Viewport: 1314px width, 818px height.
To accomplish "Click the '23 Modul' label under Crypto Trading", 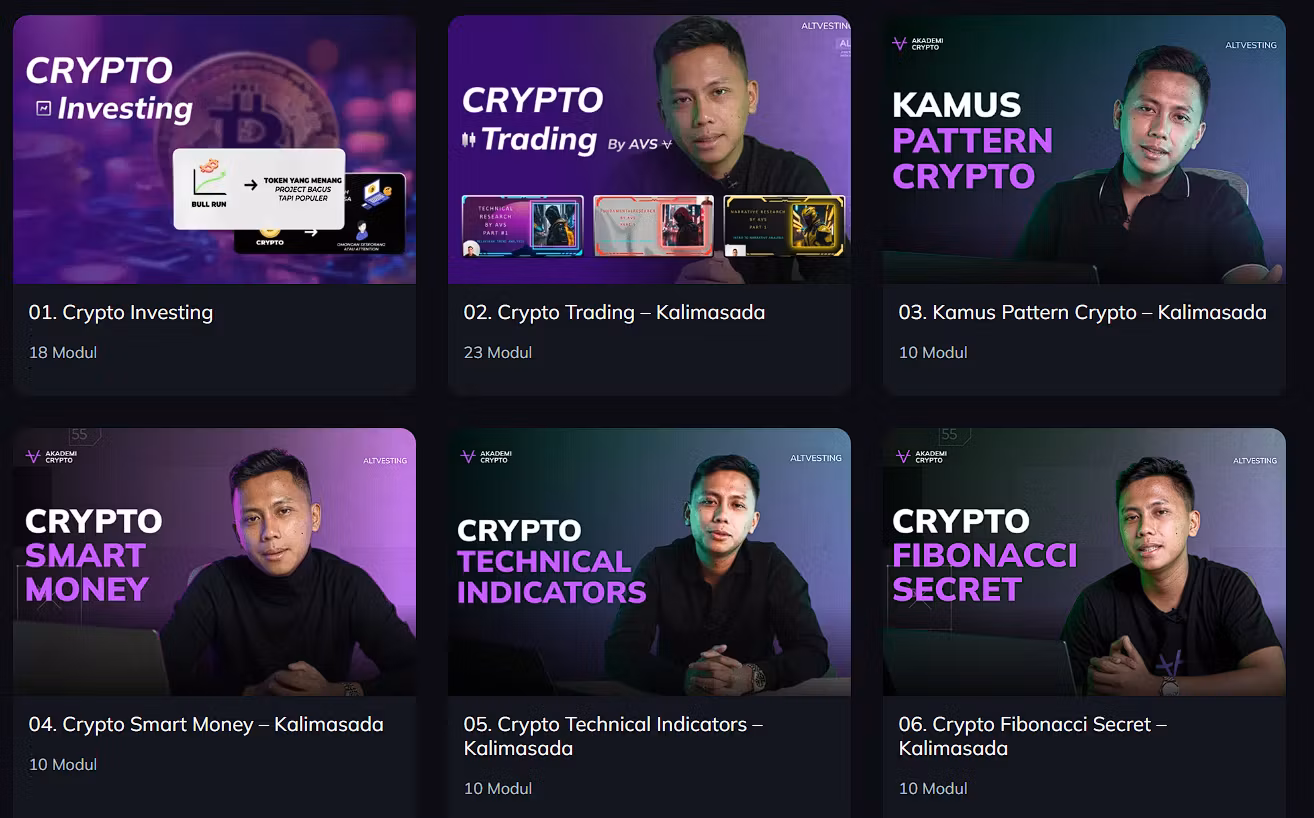I will pos(498,352).
